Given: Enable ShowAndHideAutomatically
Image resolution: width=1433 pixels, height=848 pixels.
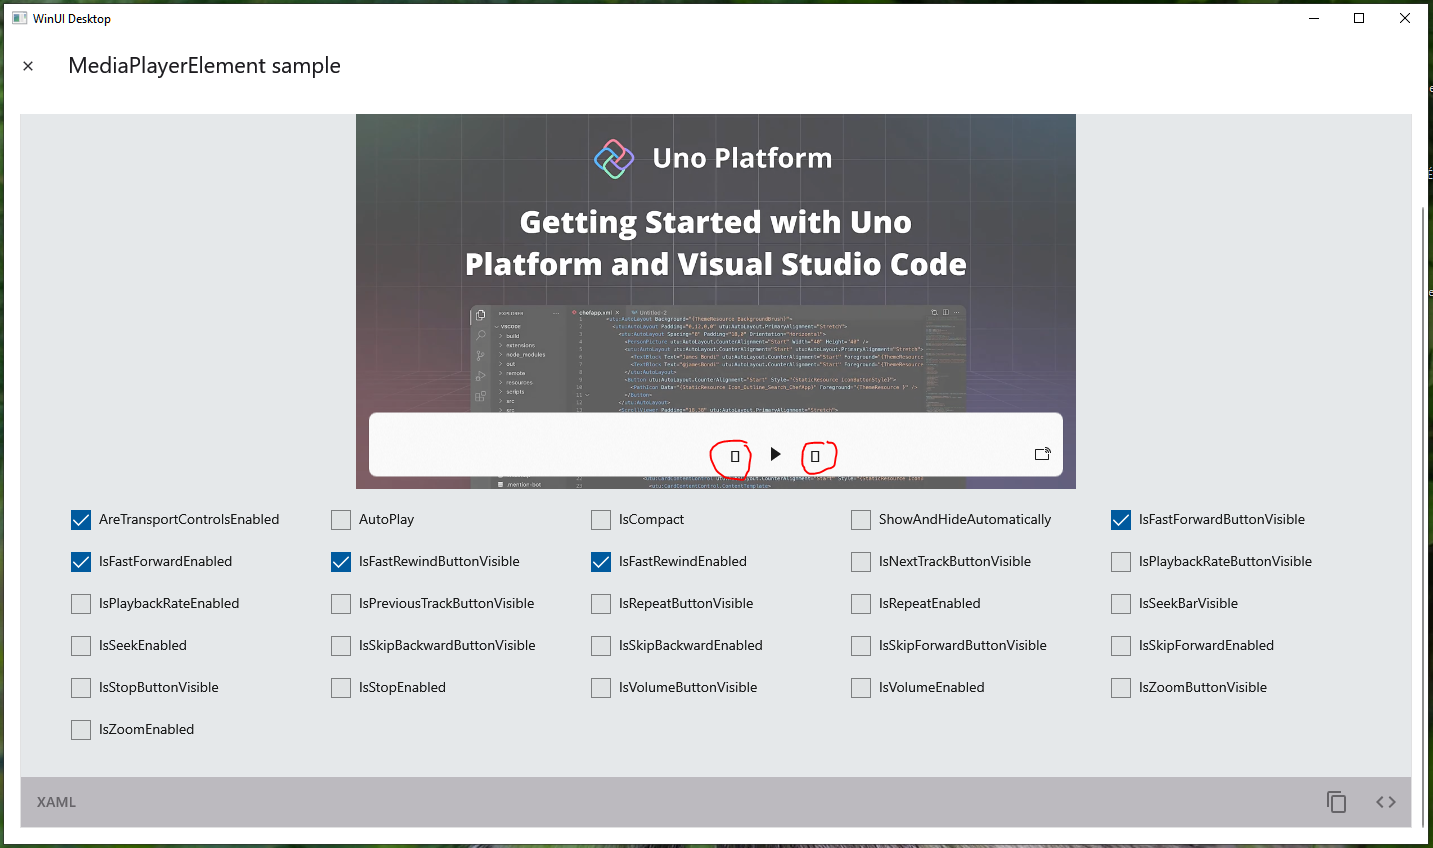Looking at the screenshot, I should click(860, 520).
